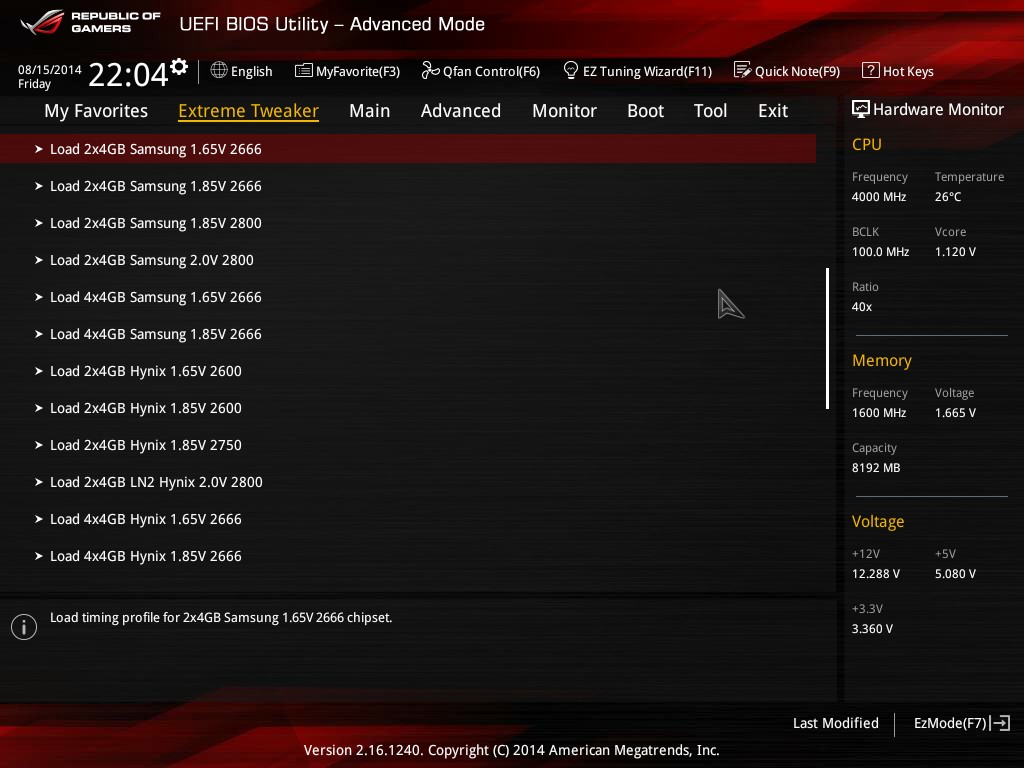The width and height of the screenshot is (1024, 768).
Task: Click the MyFavorite list icon
Action: tap(303, 71)
